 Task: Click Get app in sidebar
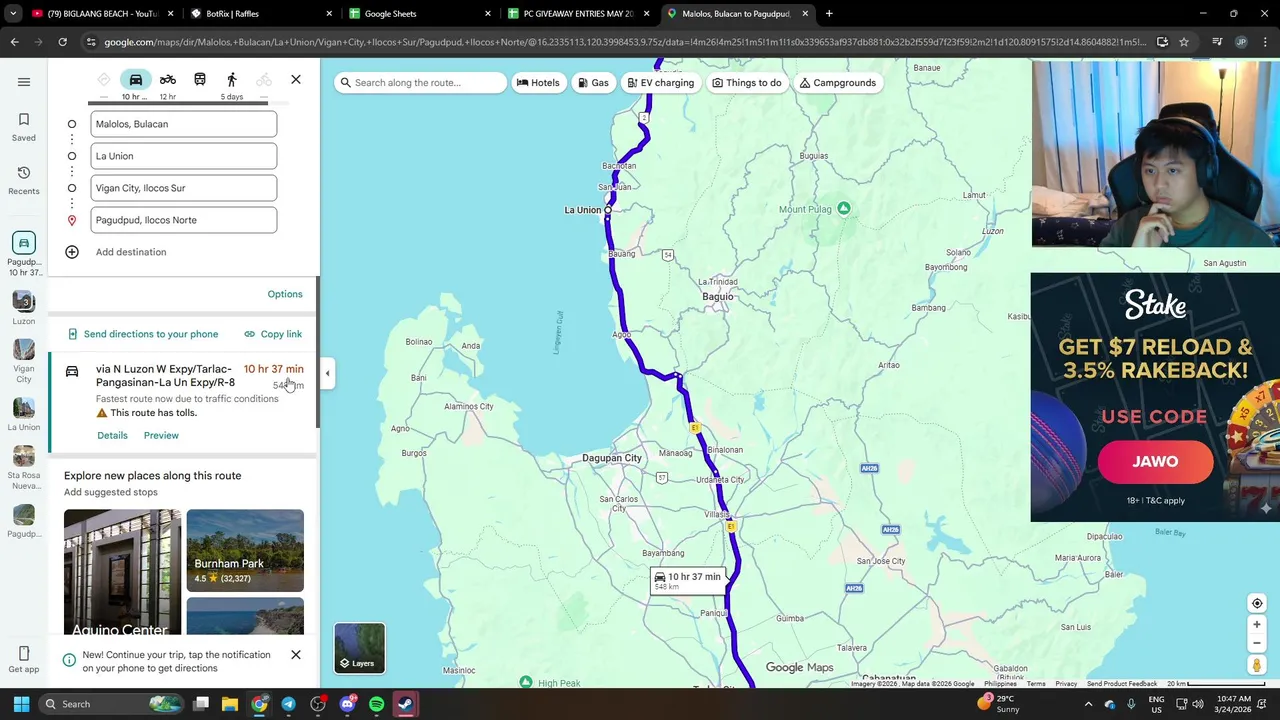click(x=24, y=660)
